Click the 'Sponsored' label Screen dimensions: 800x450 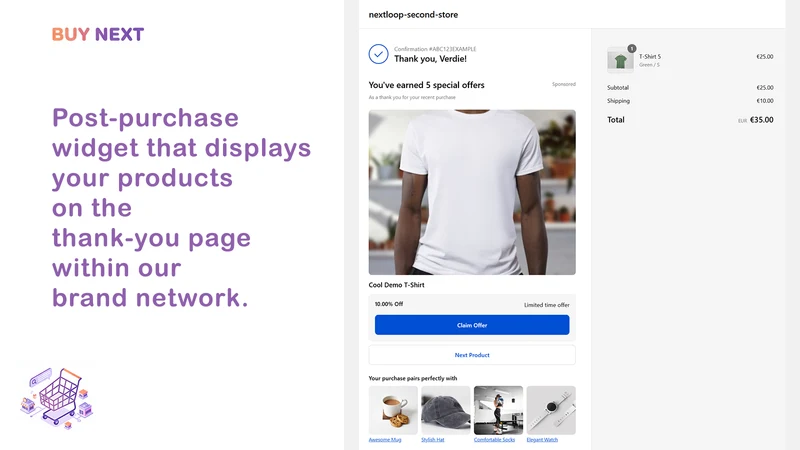564,84
